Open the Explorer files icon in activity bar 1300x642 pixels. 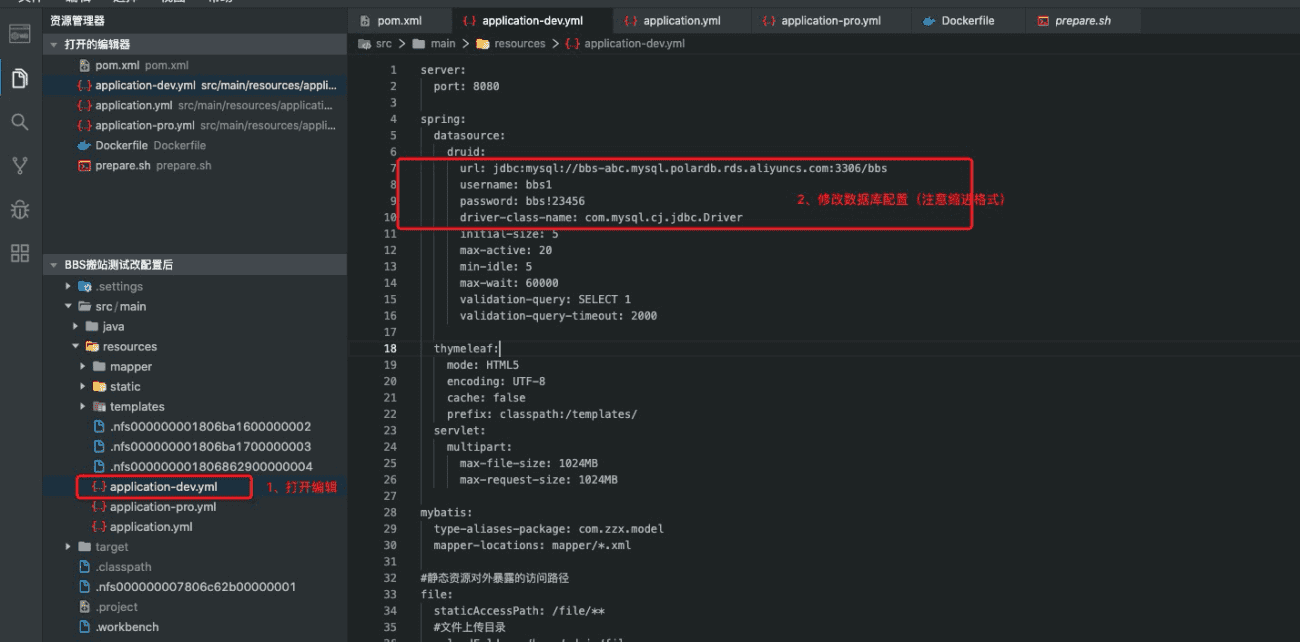coord(19,78)
